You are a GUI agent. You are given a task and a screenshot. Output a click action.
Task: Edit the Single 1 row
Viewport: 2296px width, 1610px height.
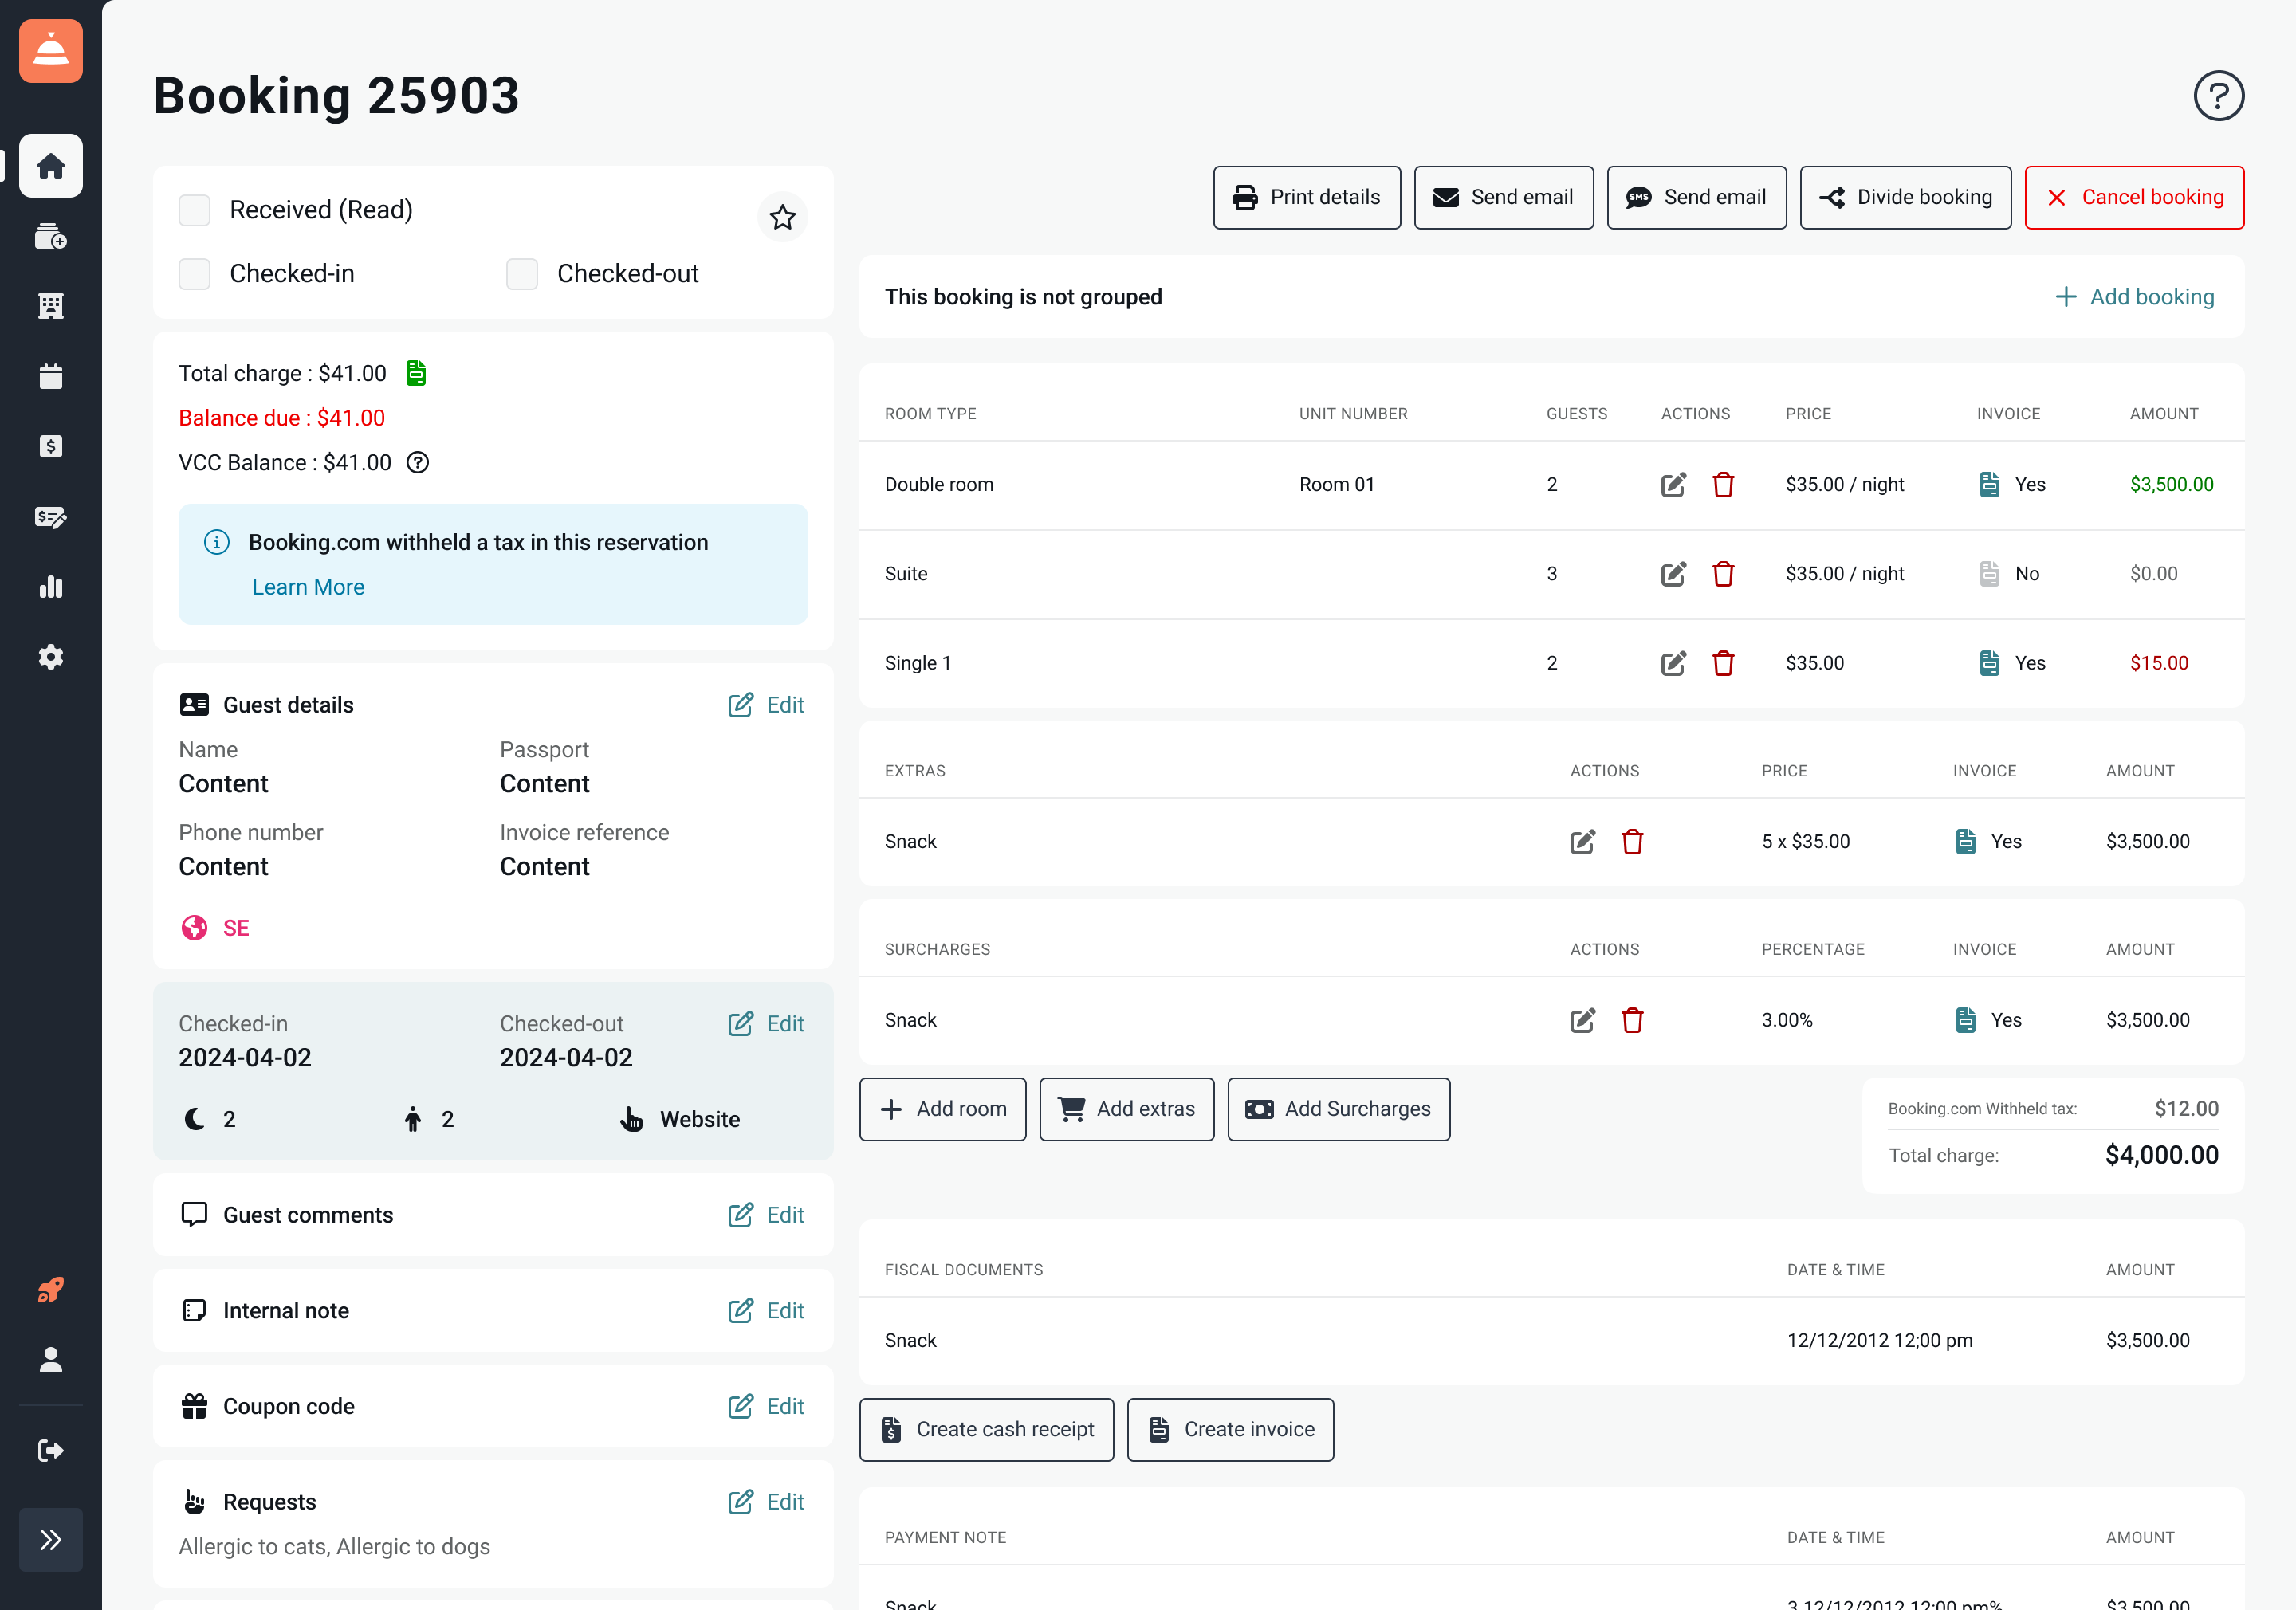pos(1673,663)
